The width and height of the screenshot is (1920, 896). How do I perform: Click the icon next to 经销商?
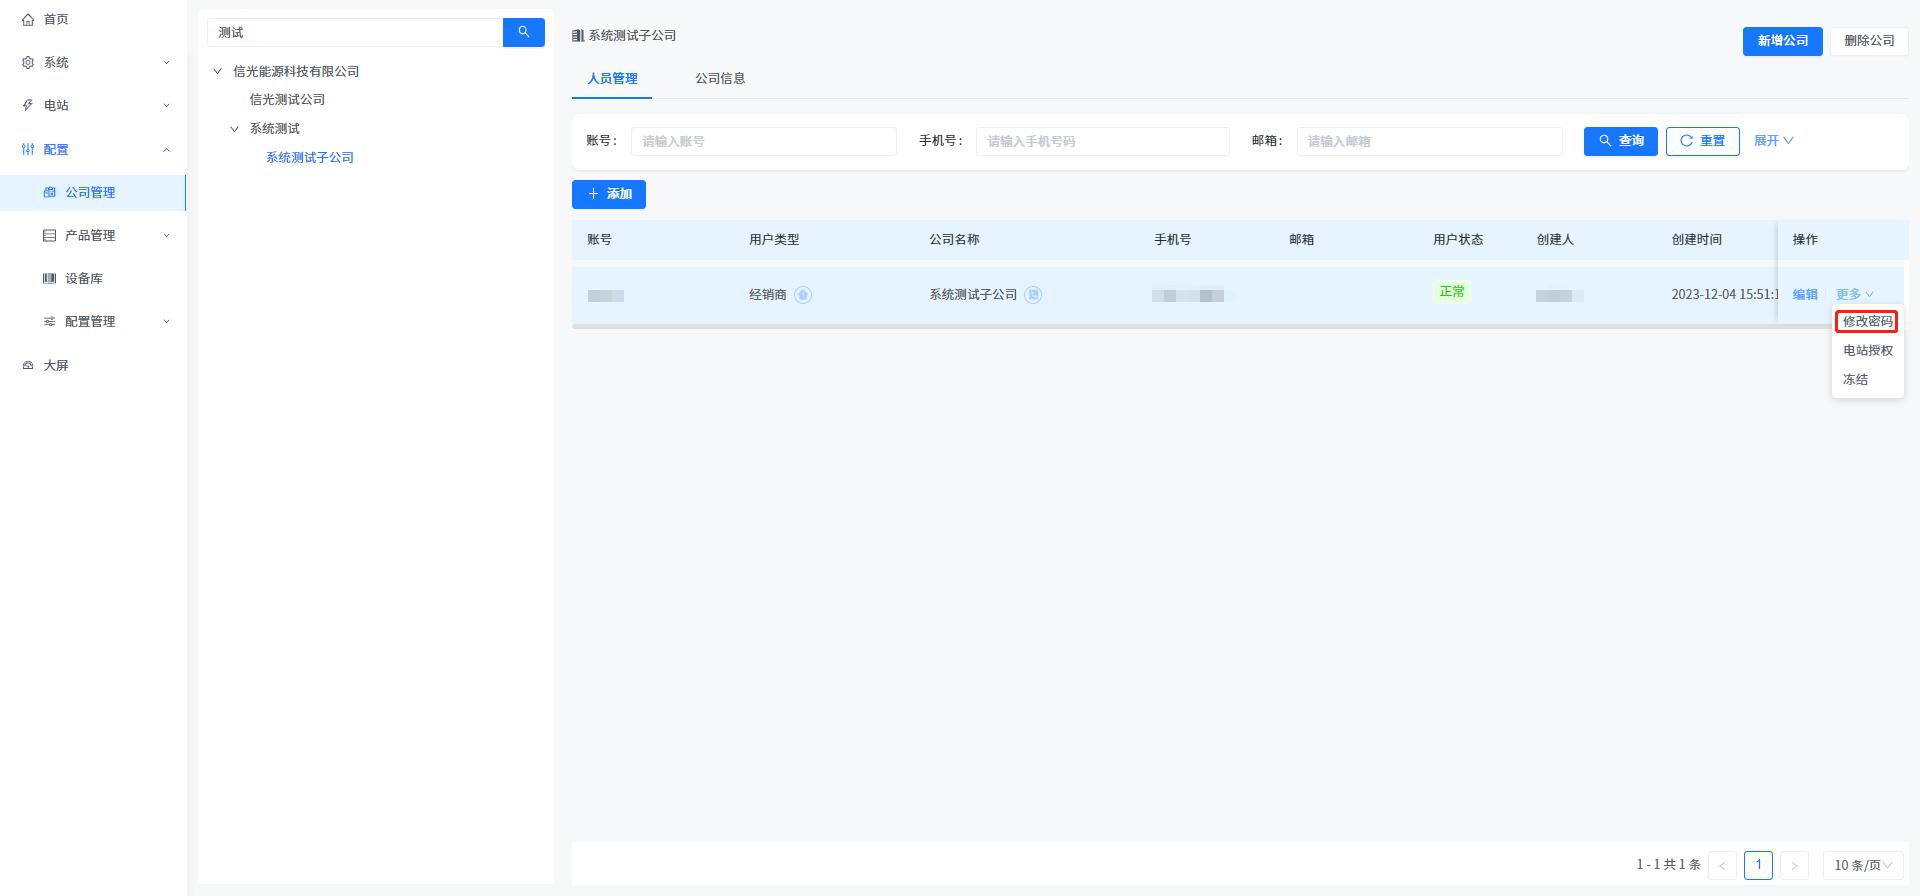pos(803,295)
